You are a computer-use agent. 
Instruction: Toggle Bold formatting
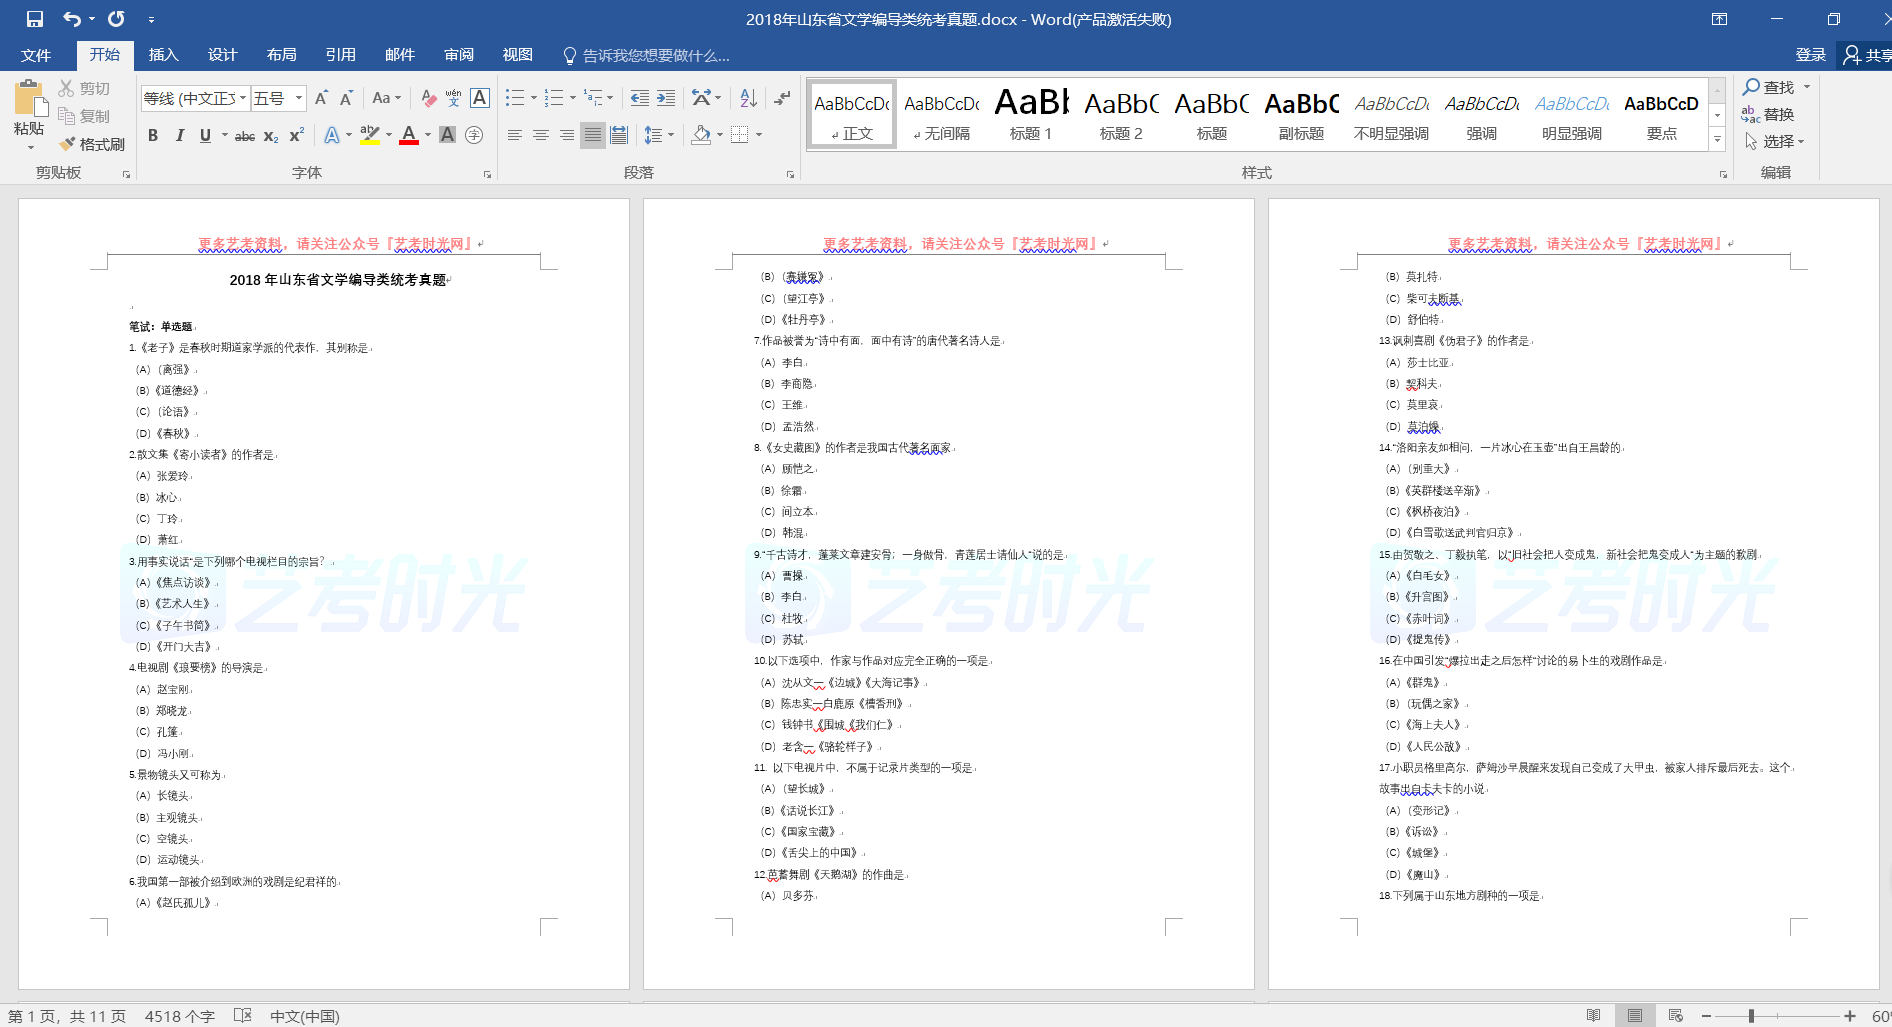[153, 135]
